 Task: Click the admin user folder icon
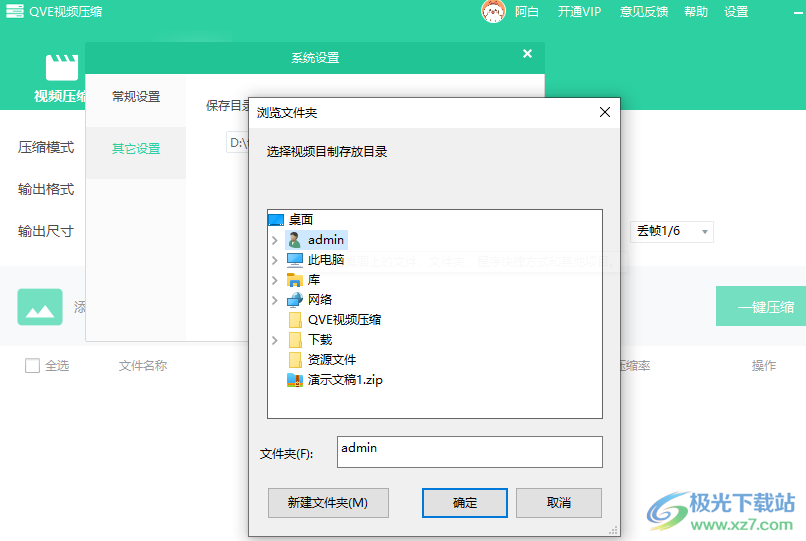click(x=295, y=240)
